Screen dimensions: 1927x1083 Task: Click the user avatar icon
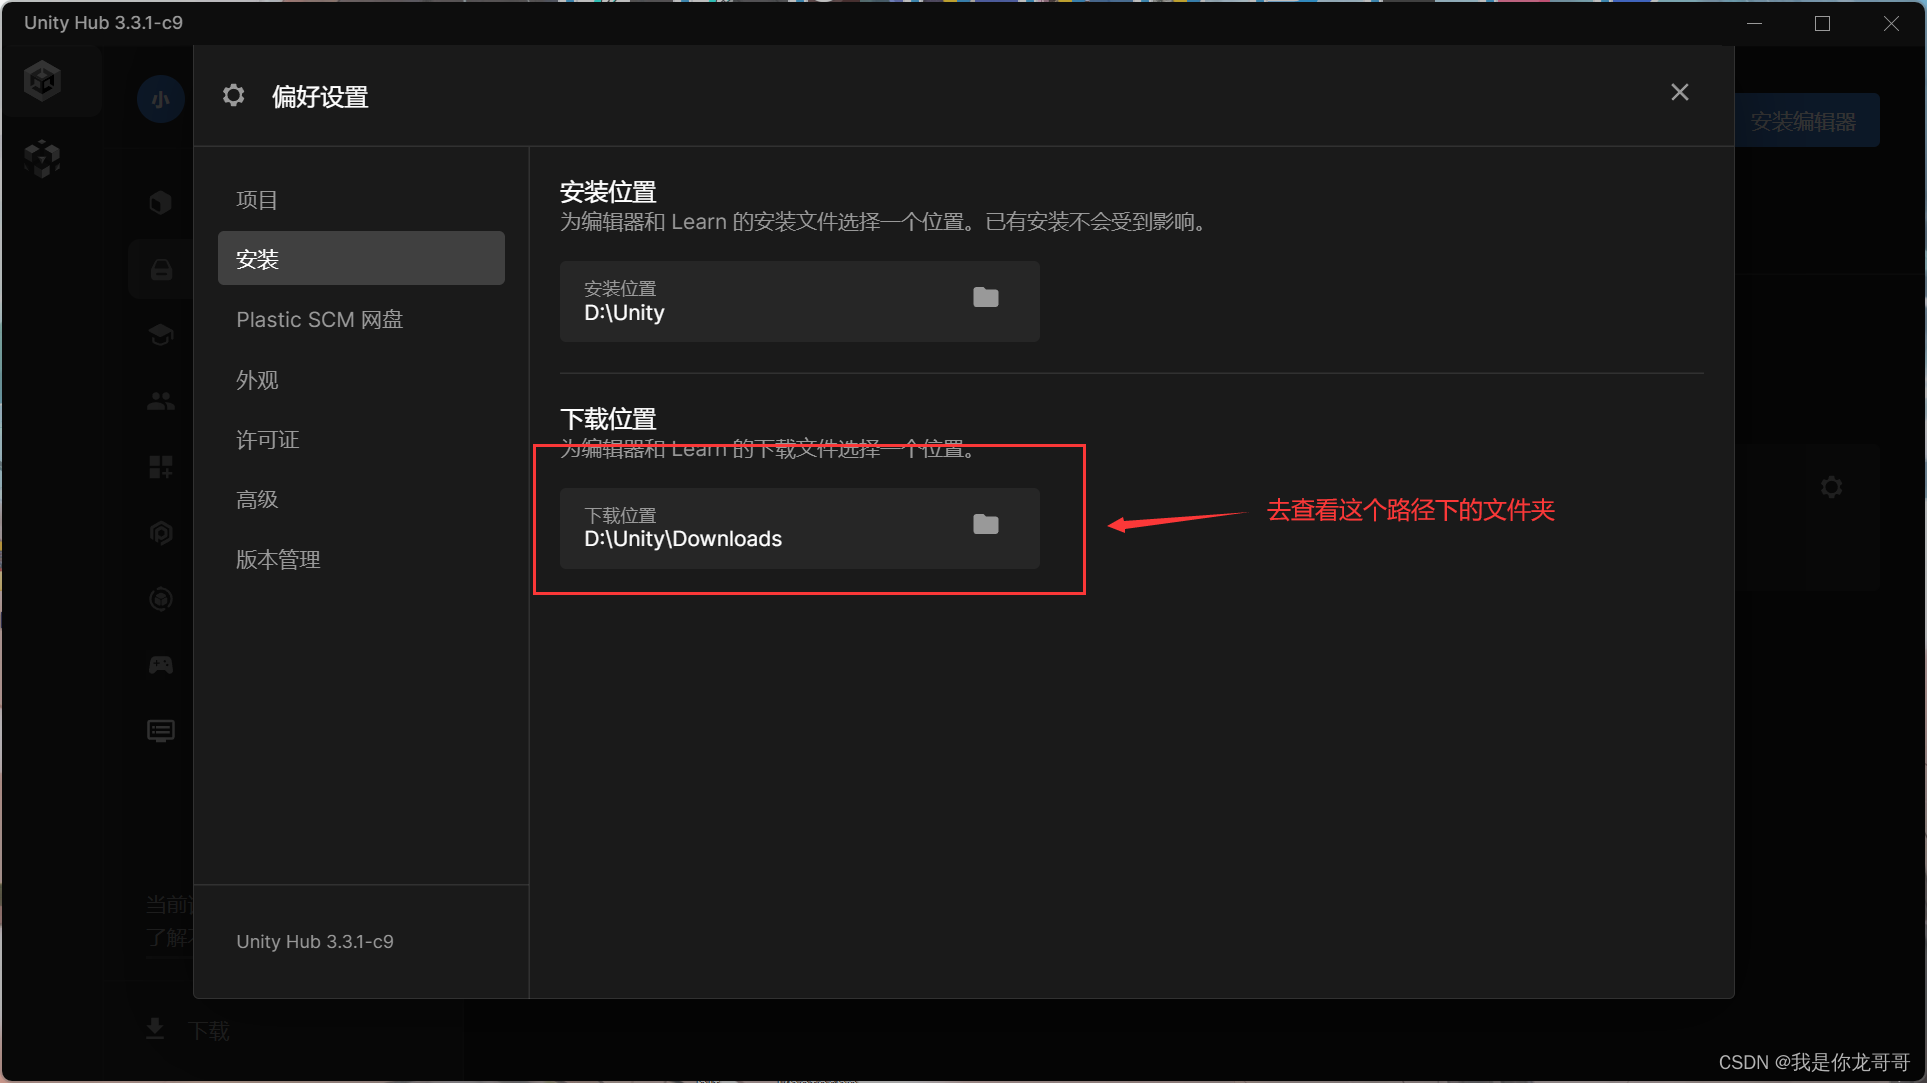(160, 99)
